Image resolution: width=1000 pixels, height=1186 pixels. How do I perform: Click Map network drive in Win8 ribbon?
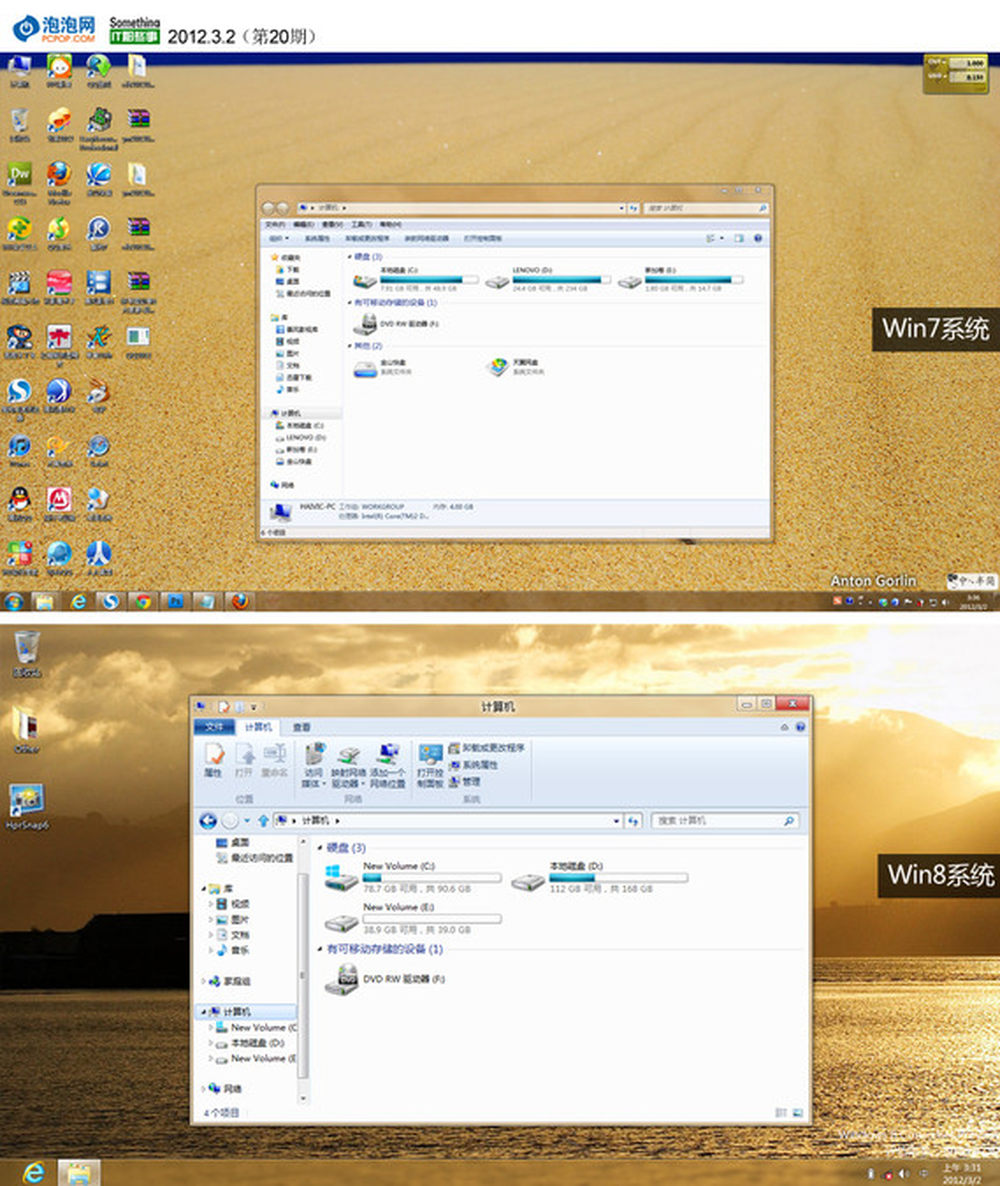[348, 765]
